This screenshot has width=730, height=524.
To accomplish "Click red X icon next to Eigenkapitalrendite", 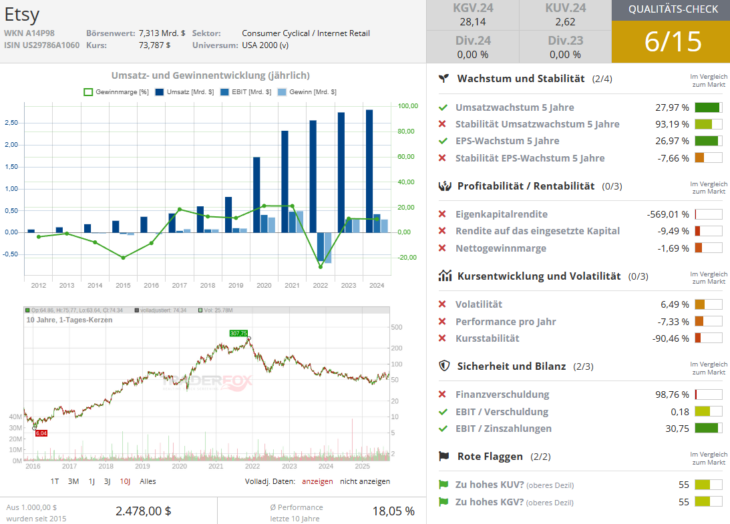I will tap(443, 214).
